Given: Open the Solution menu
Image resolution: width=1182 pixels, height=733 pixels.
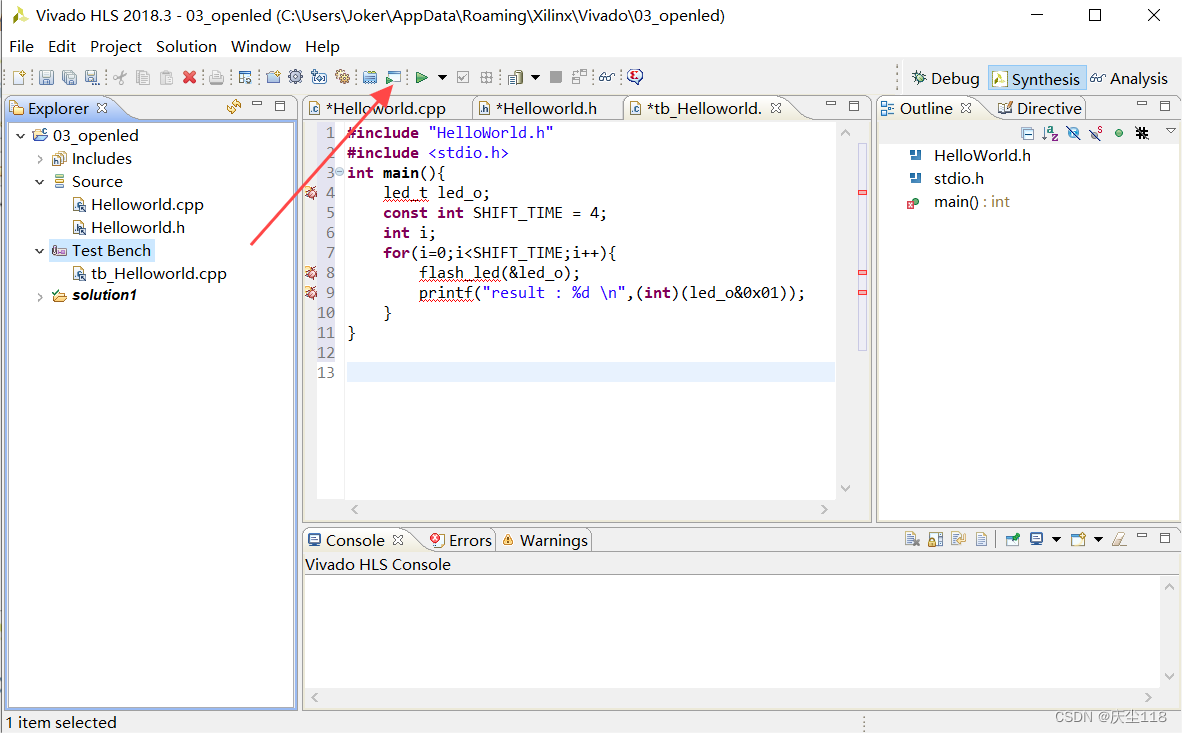Looking at the screenshot, I should click(x=186, y=47).
